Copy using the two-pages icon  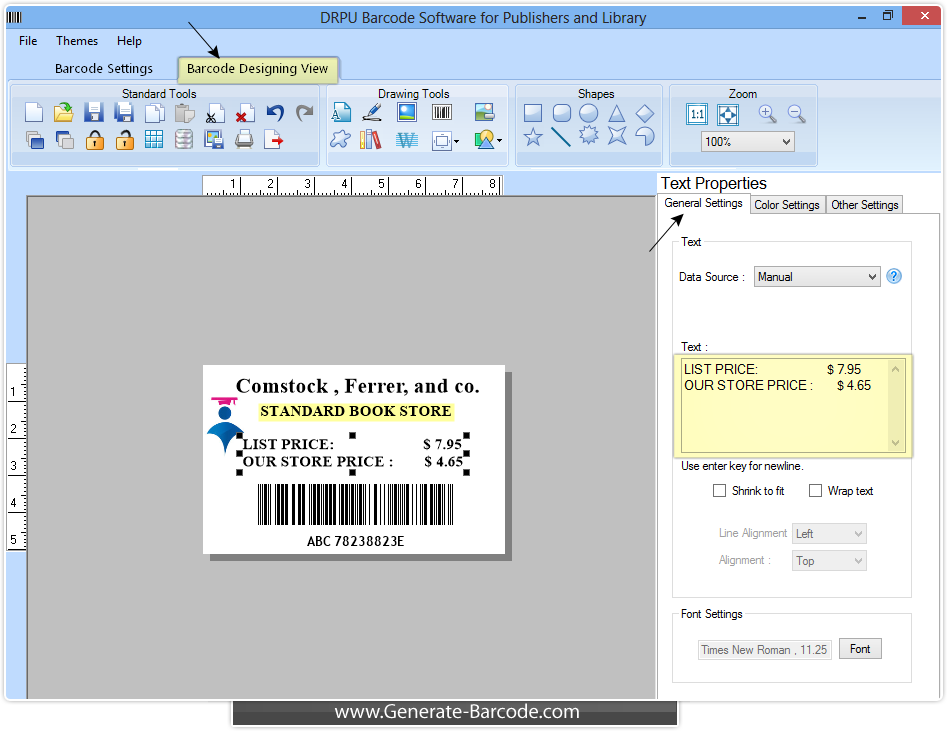pyautogui.click(x=155, y=113)
